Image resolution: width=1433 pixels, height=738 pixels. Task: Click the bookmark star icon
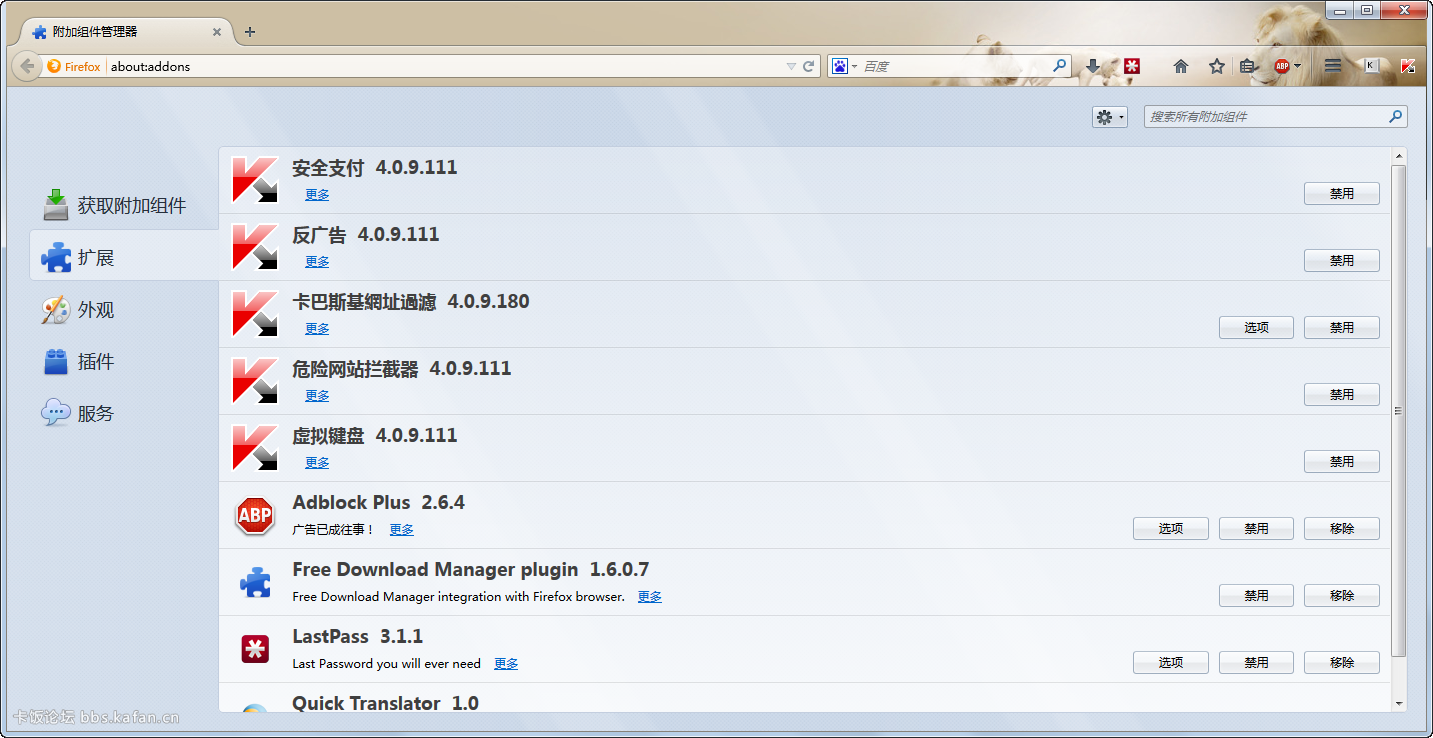[x=1217, y=66]
